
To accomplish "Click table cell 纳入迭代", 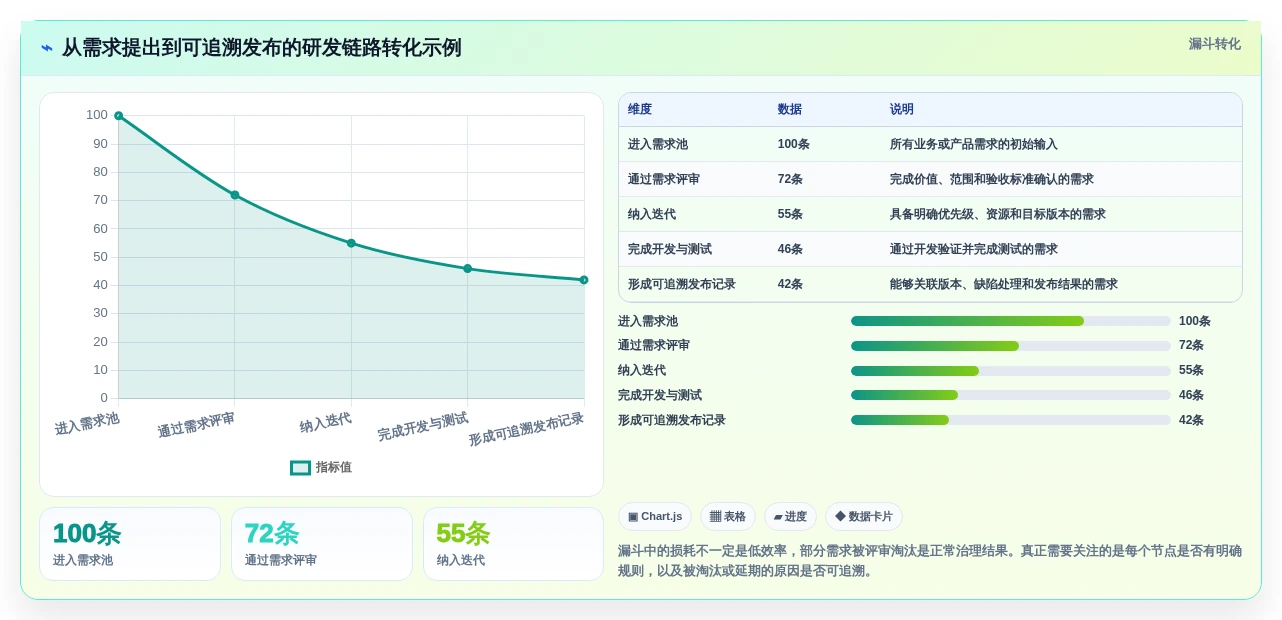I will [x=652, y=214].
